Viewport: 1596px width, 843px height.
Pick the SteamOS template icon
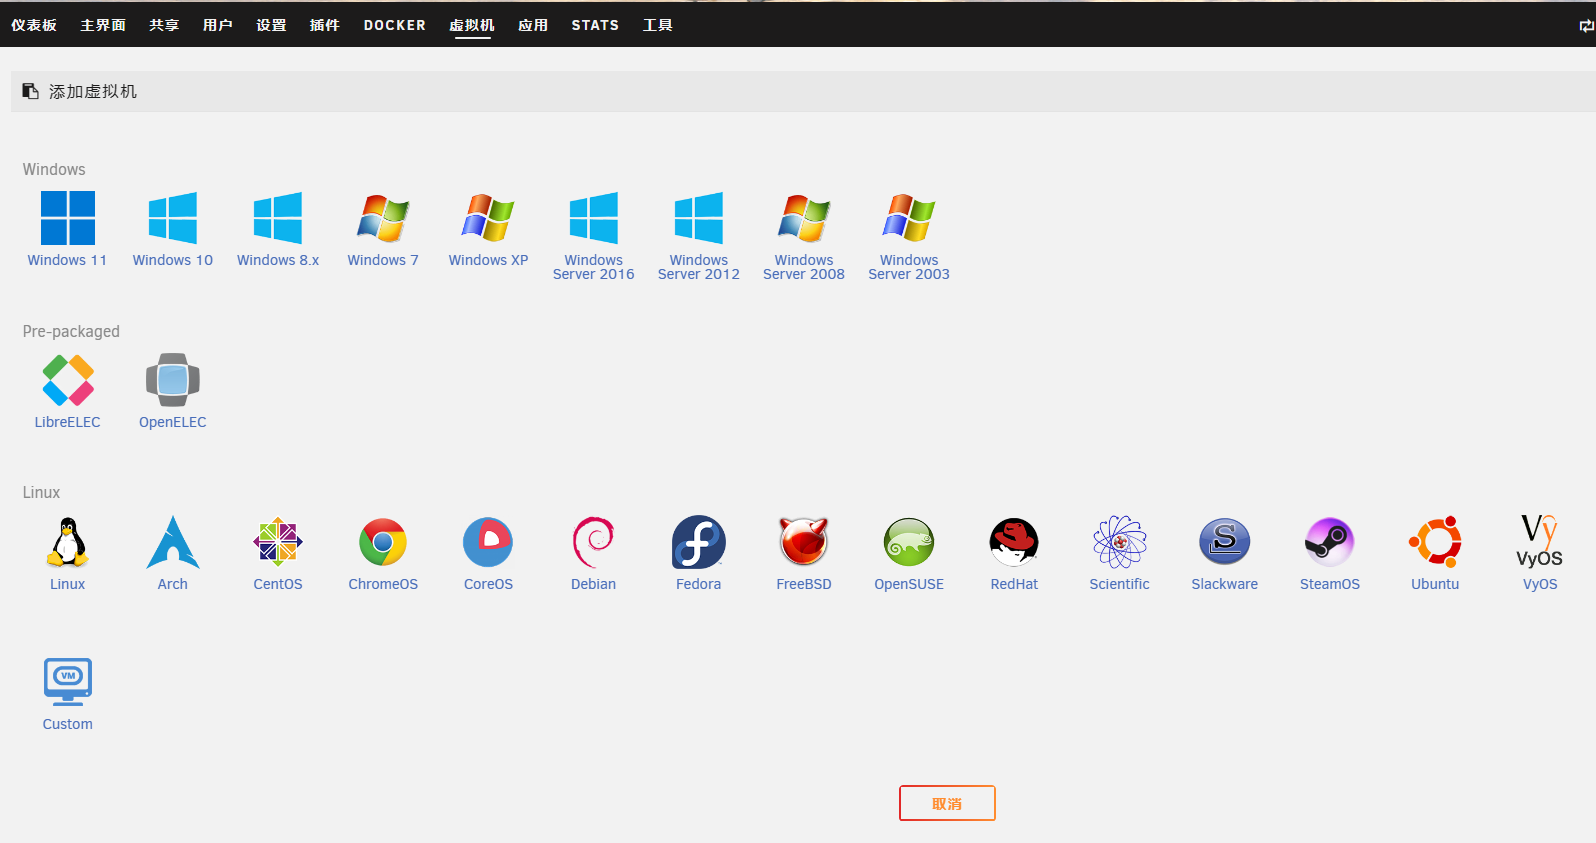tap(1329, 542)
